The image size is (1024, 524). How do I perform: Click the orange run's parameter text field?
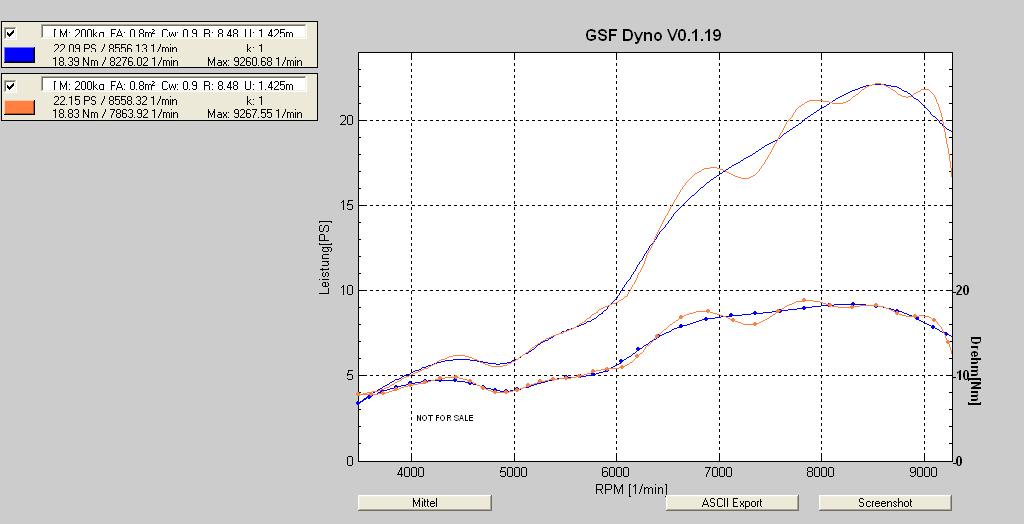click(x=172, y=86)
